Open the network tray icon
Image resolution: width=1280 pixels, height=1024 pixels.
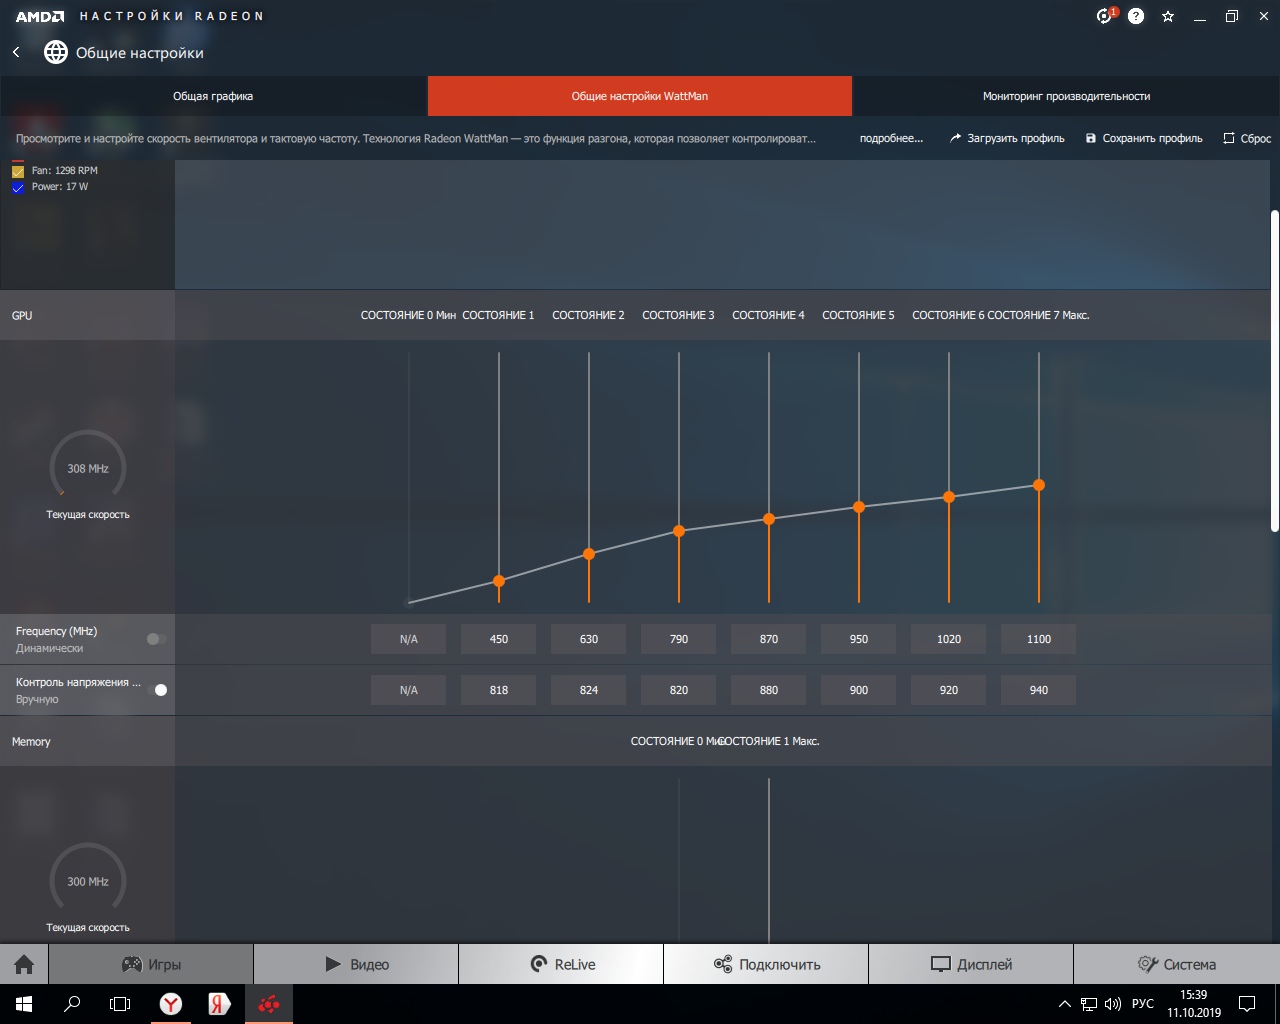(1088, 1004)
